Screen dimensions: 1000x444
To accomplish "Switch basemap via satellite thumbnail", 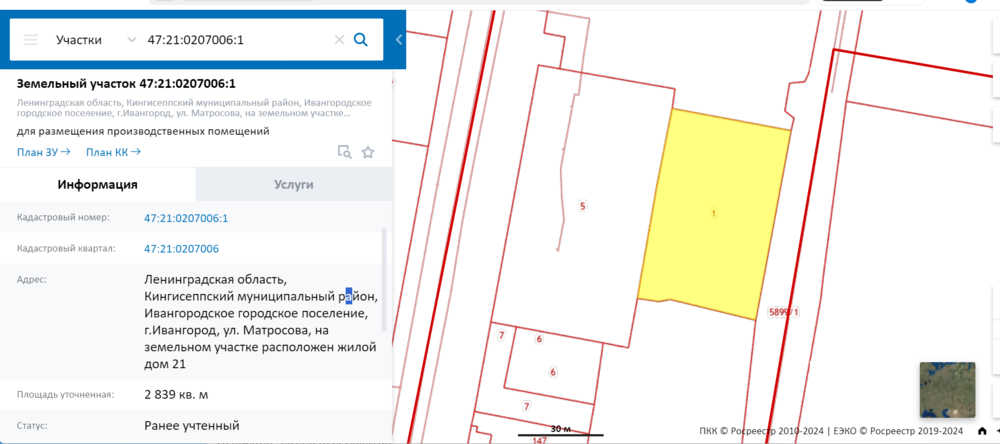I will [946, 389].
